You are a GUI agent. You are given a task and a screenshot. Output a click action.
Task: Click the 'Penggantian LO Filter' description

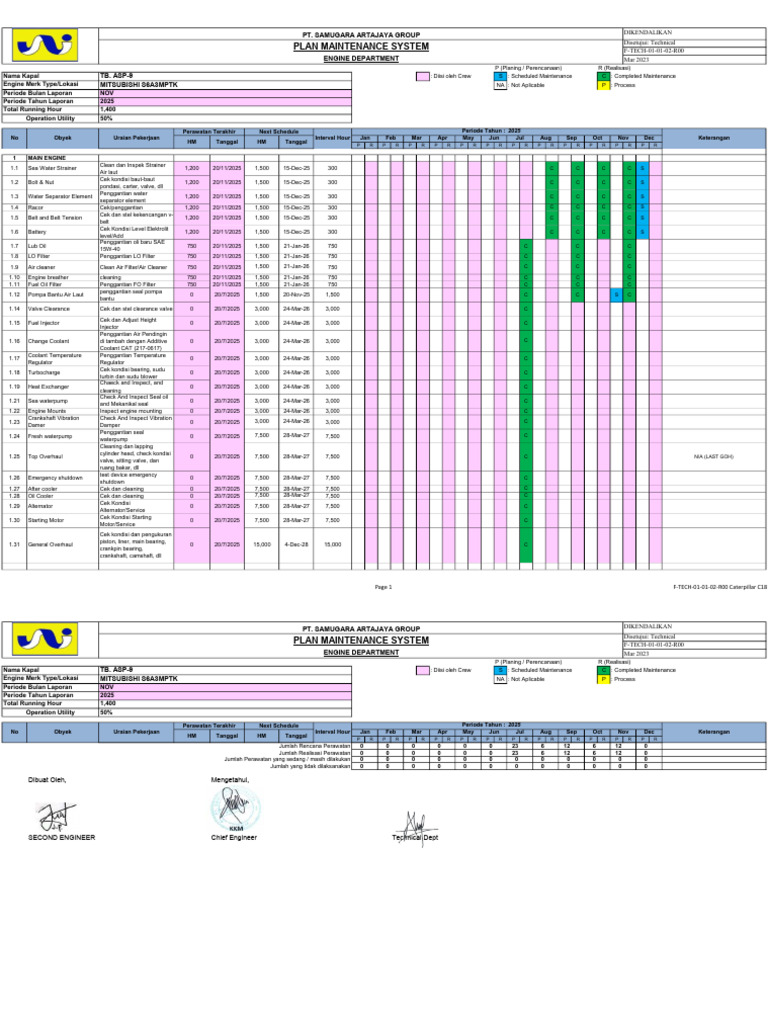(127, 257)
